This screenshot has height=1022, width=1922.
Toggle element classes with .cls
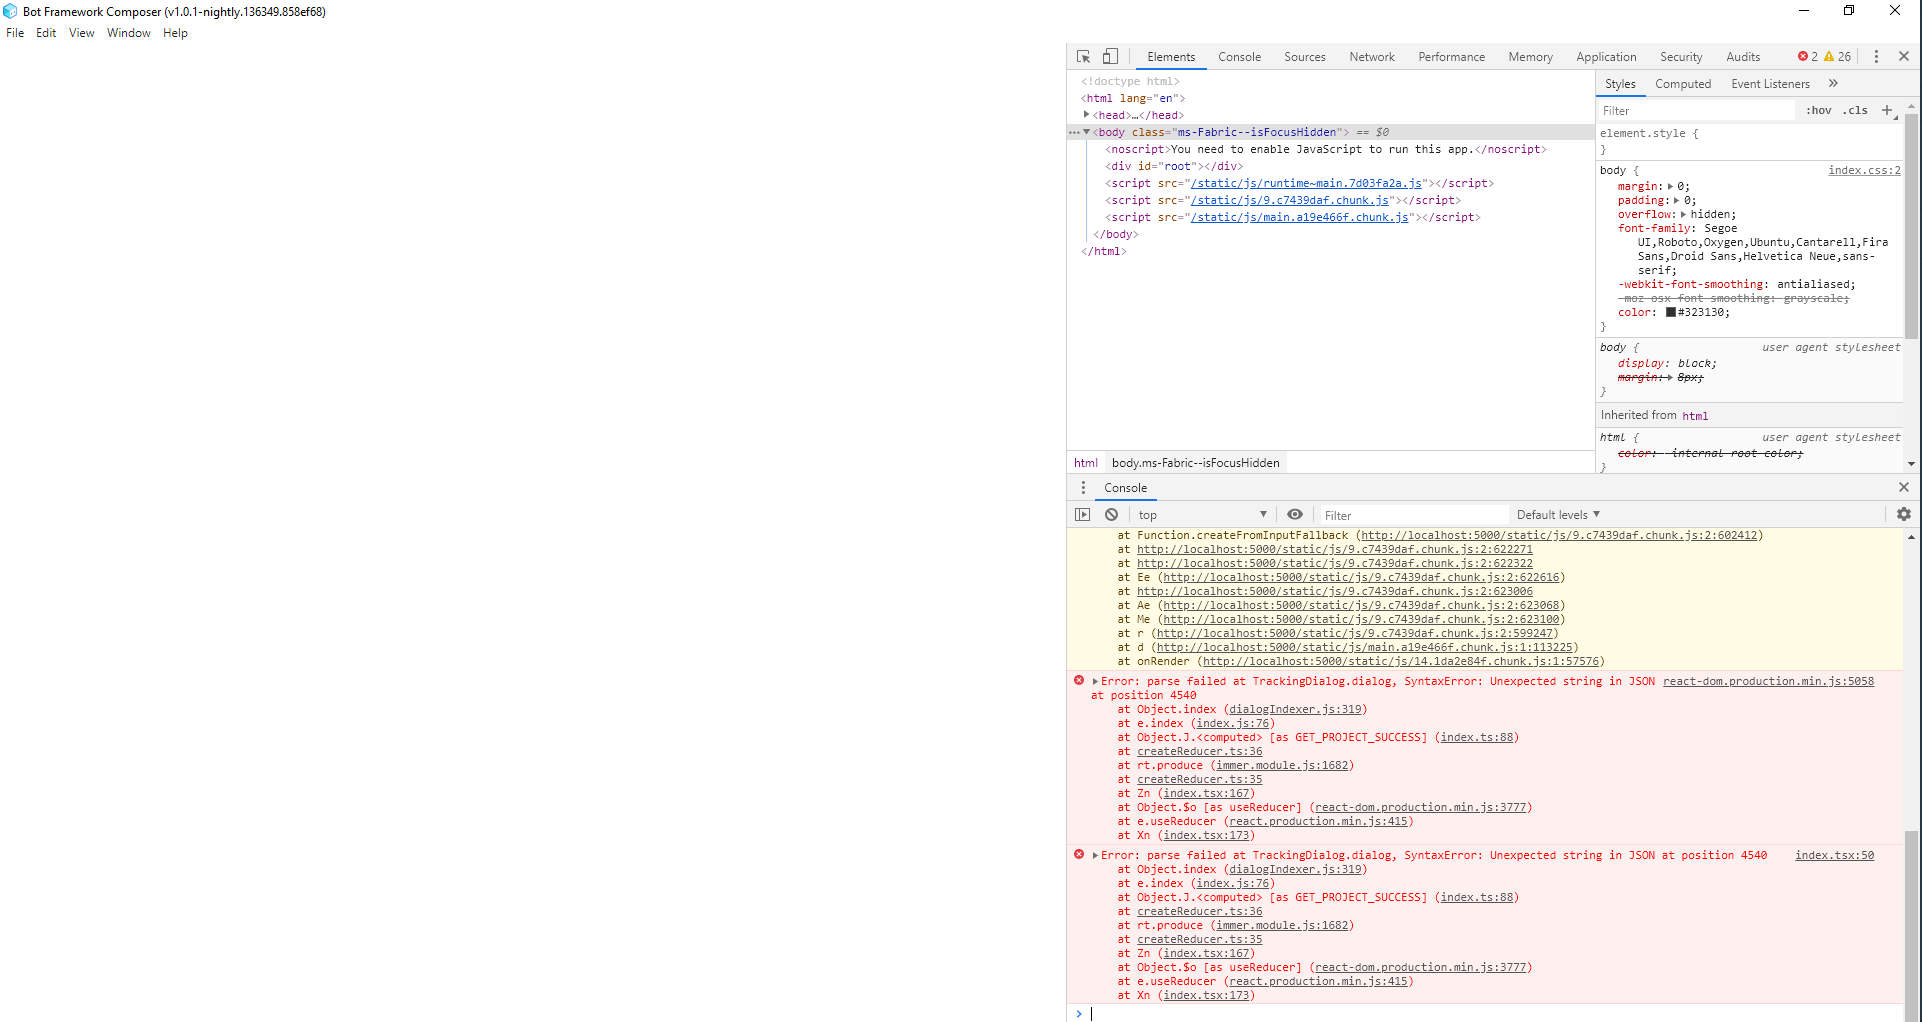1855,110
